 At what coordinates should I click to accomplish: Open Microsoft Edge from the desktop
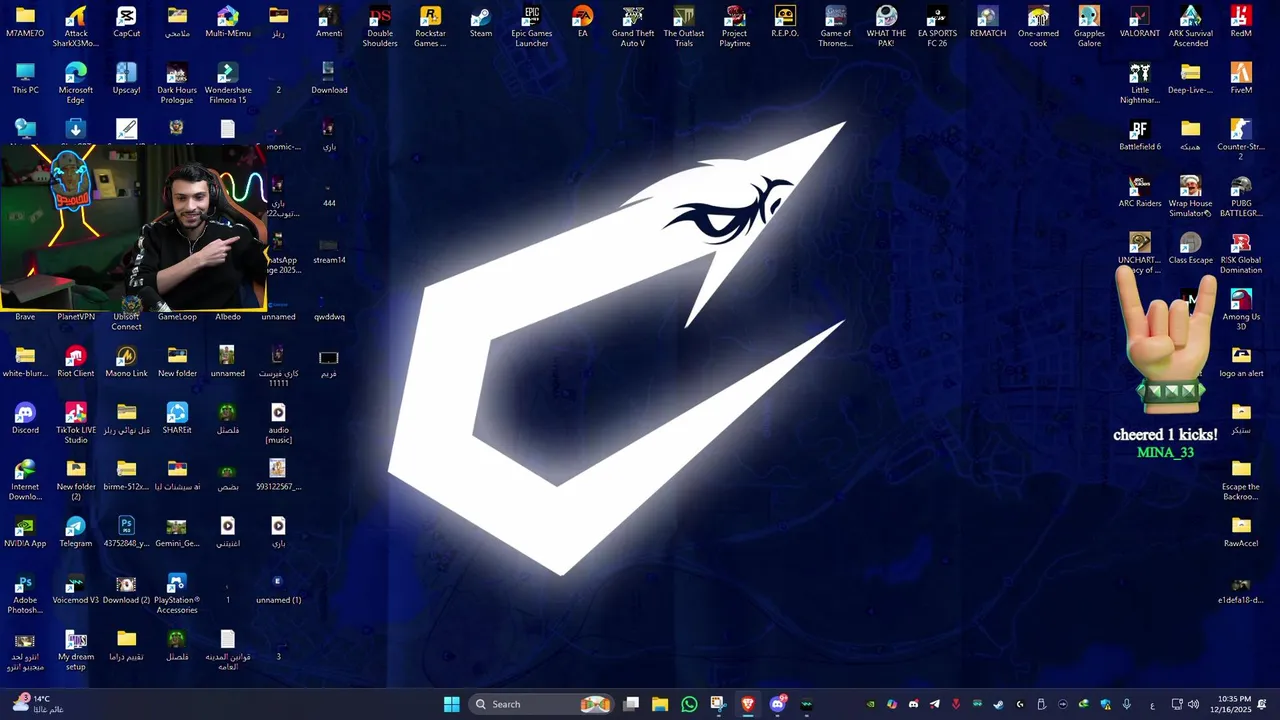point(76,84)
